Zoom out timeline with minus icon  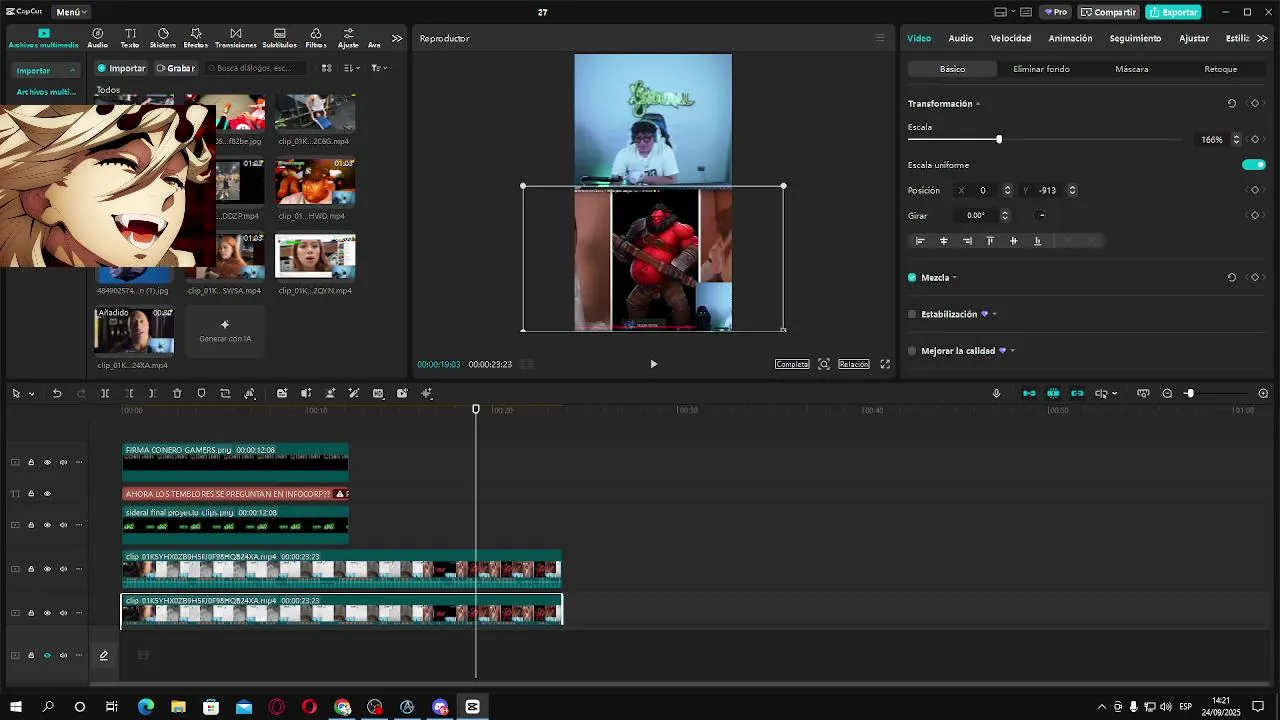click(1167, 393)
